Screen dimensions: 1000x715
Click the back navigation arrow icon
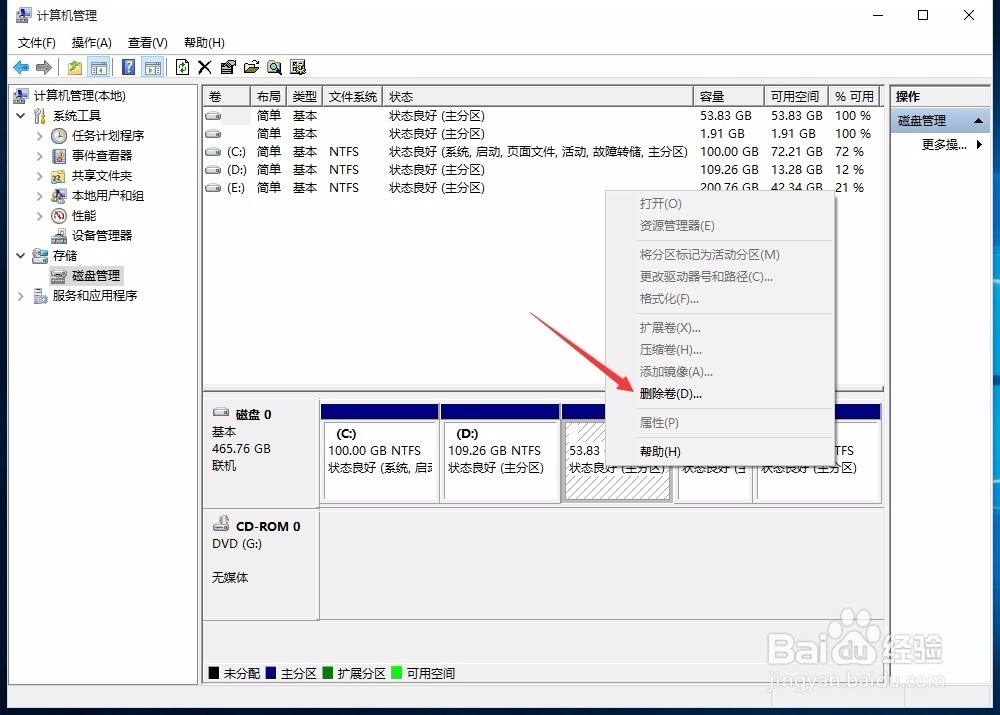[x=21, y=67]
